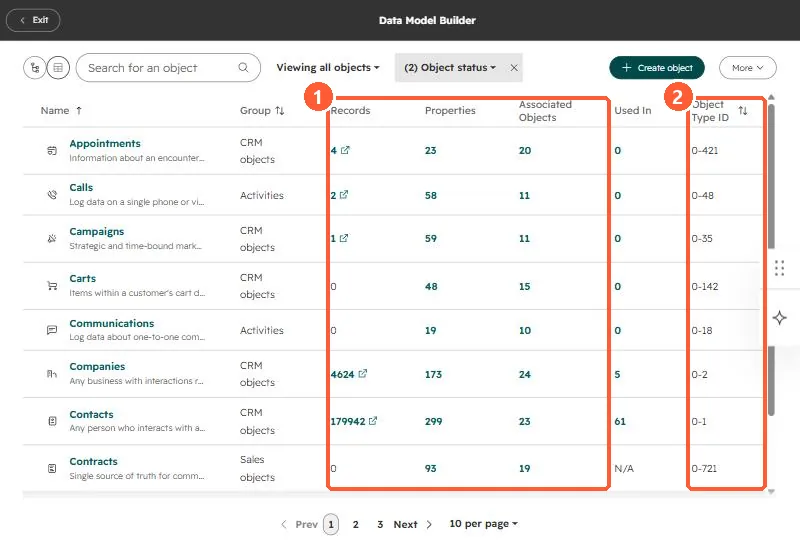Select page 1 in pagination

pos(331,524)
